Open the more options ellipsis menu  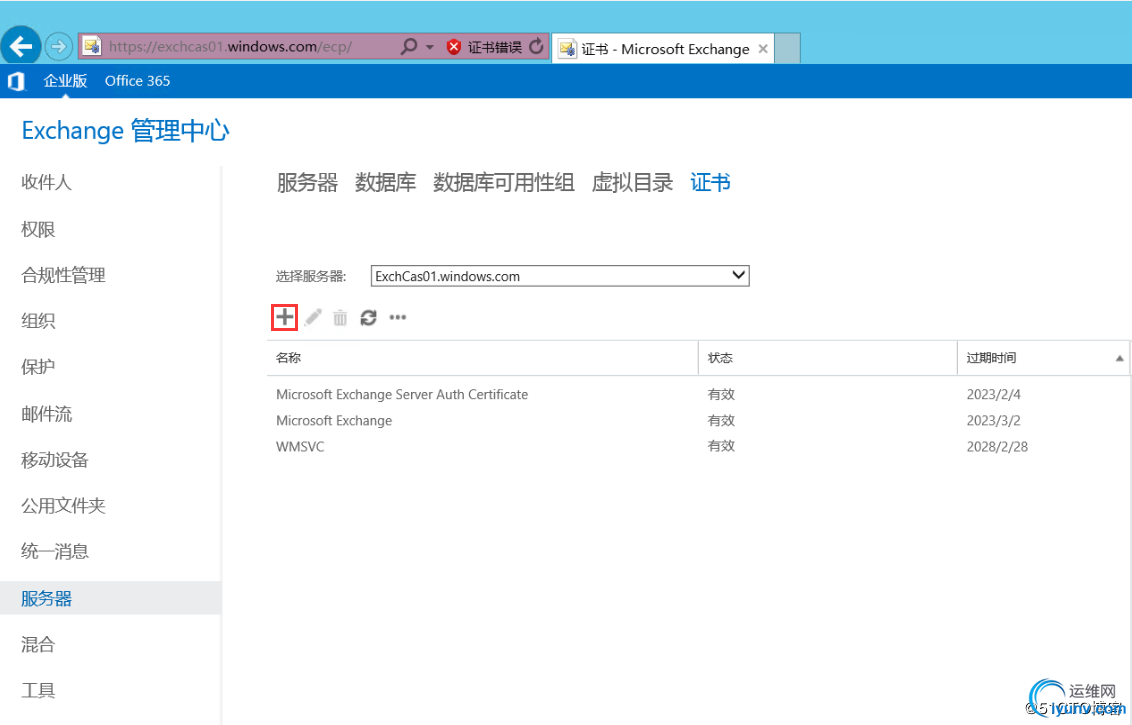tap(398, 317)
